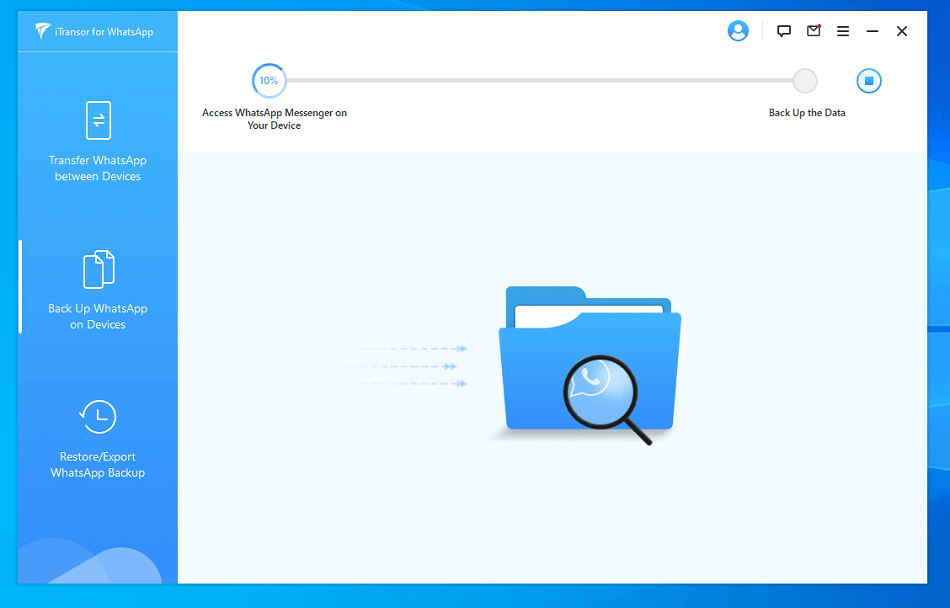Stop the backup with the stop button
Image resolution: width=950 pixels, height=608 pixels.
pos(869,81)
